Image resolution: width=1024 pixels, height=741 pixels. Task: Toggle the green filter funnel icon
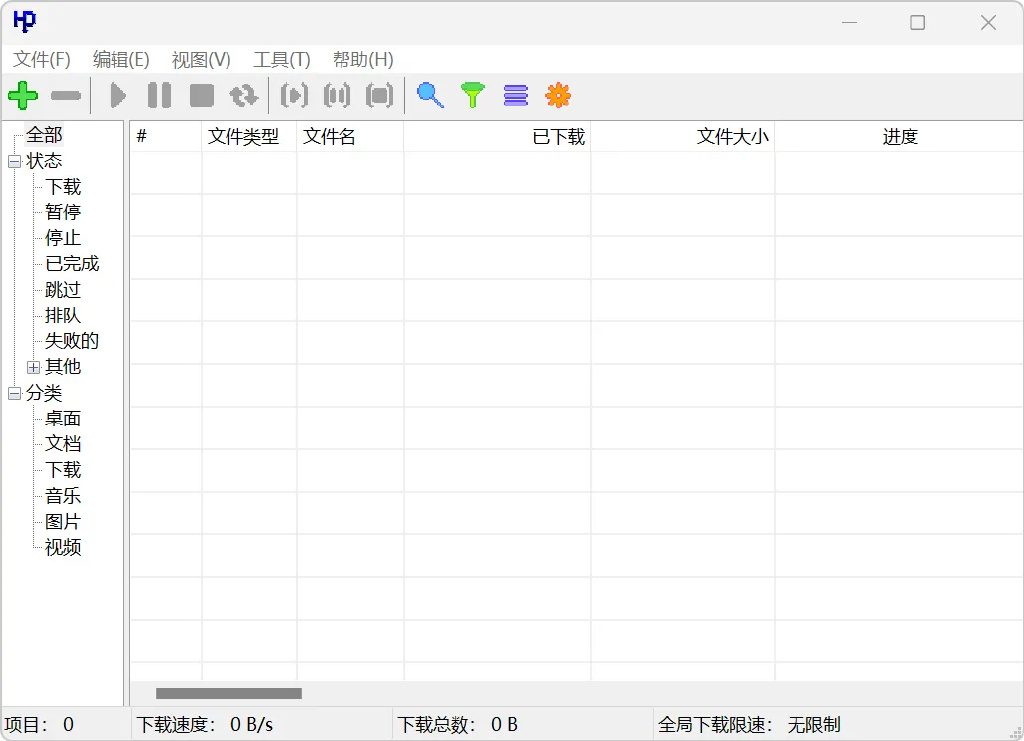(472, 95)
